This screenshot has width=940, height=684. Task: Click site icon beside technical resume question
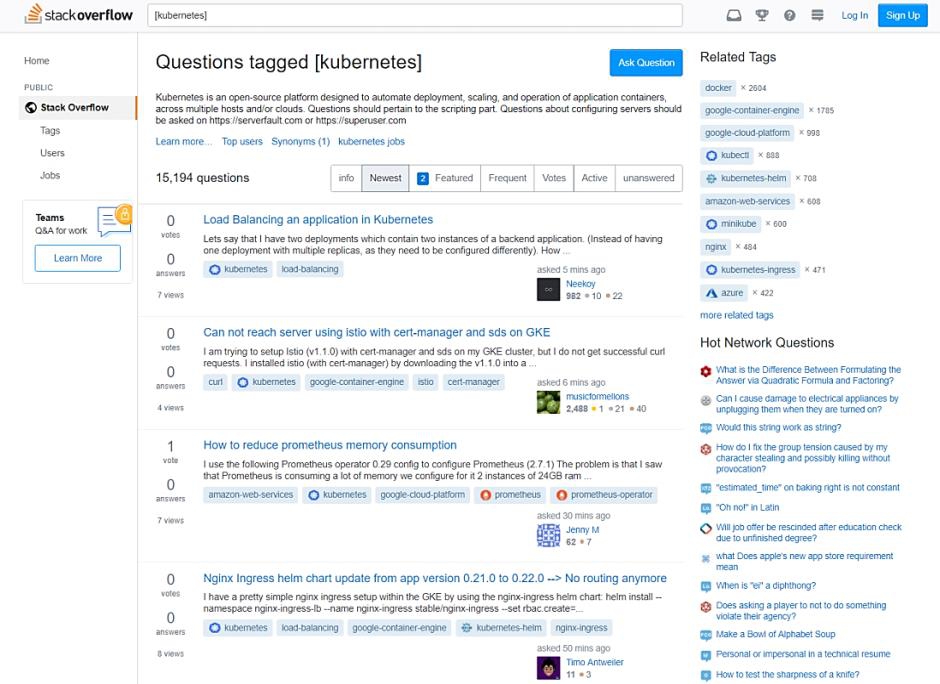pos(706,655)
